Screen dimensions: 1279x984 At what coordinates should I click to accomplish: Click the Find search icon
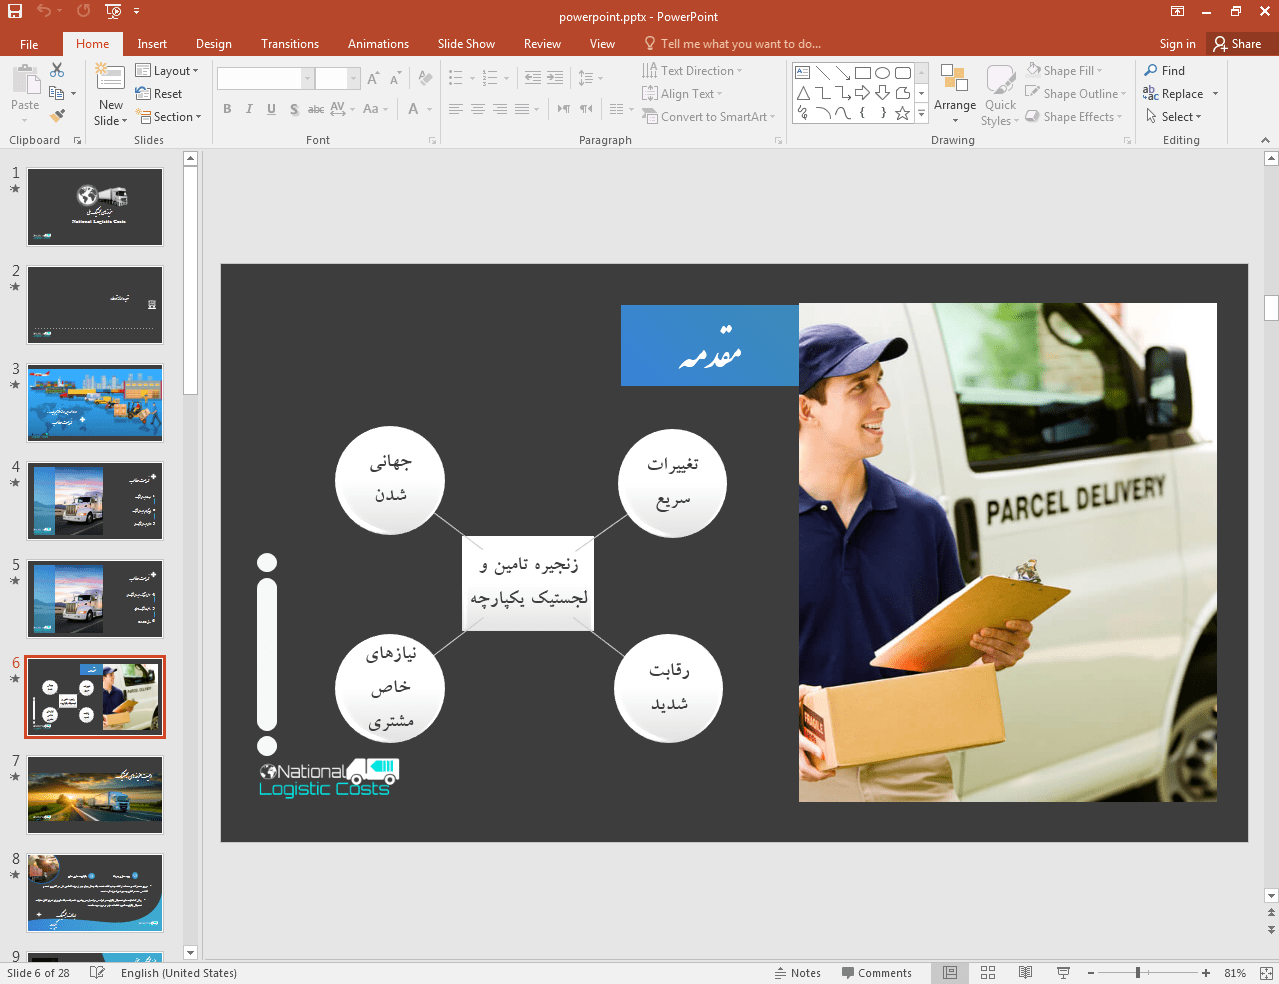click(1152, 71)
